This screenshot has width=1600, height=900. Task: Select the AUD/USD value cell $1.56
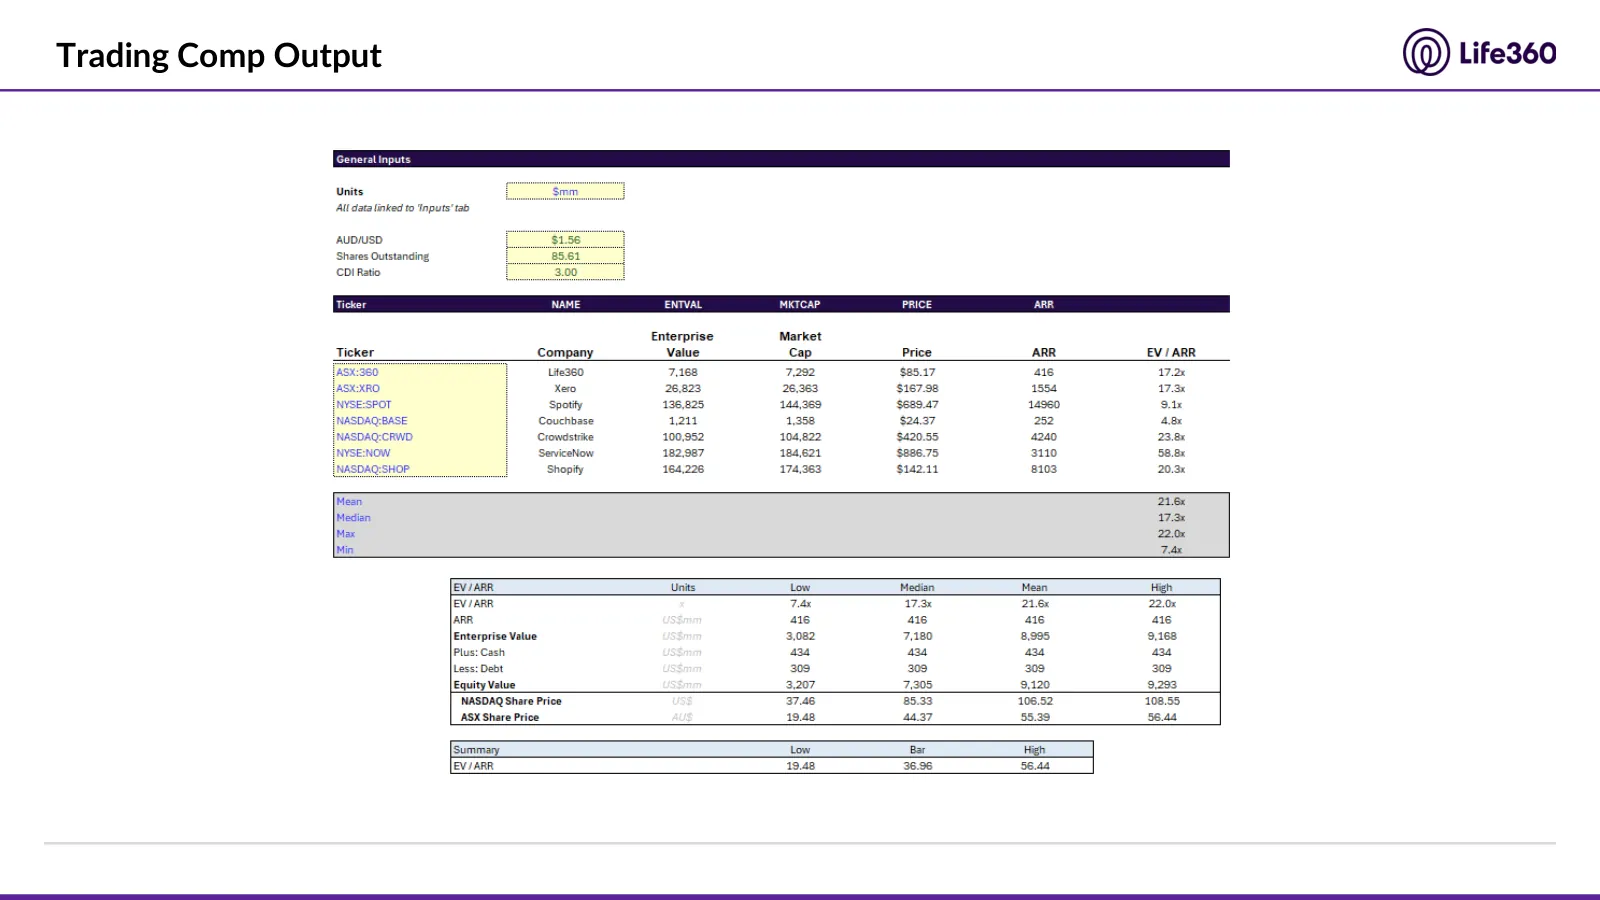click(565, 240)
